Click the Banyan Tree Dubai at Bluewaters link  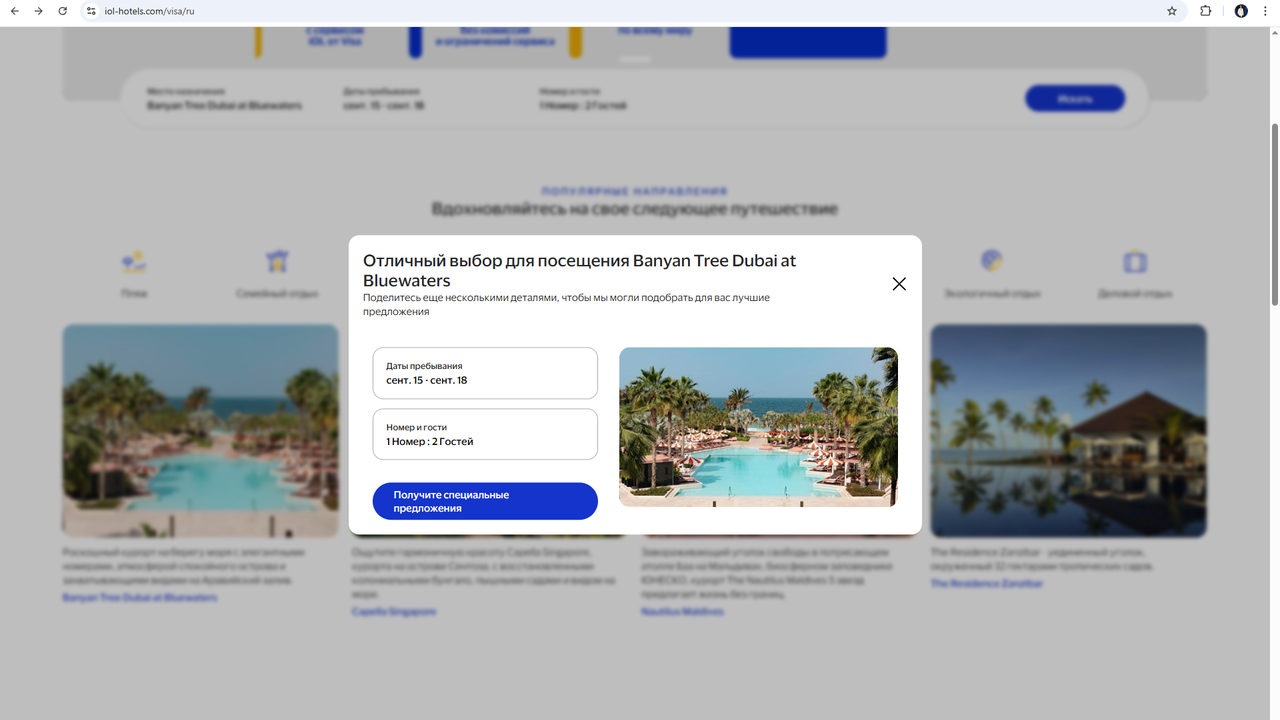[140, 597]
